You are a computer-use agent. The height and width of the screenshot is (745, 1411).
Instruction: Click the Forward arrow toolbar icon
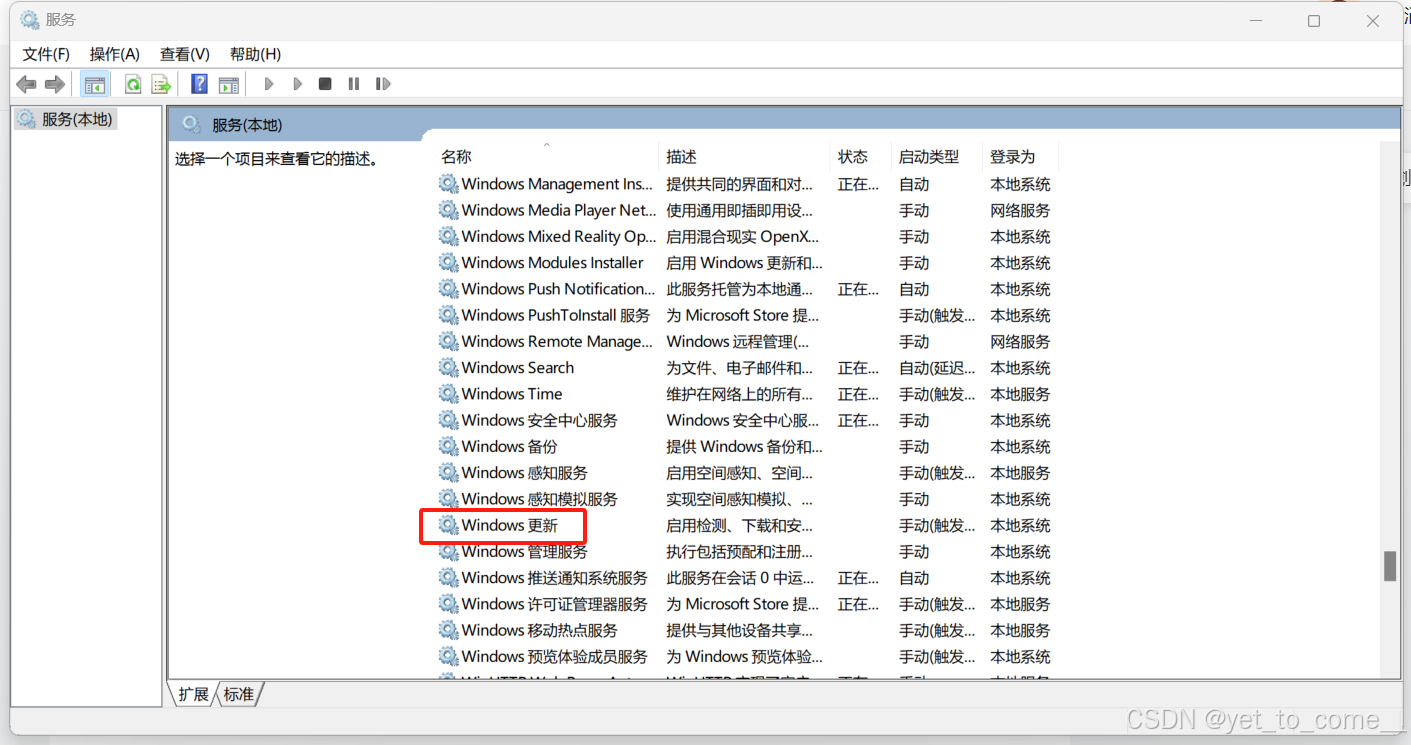tap(55, 84)
